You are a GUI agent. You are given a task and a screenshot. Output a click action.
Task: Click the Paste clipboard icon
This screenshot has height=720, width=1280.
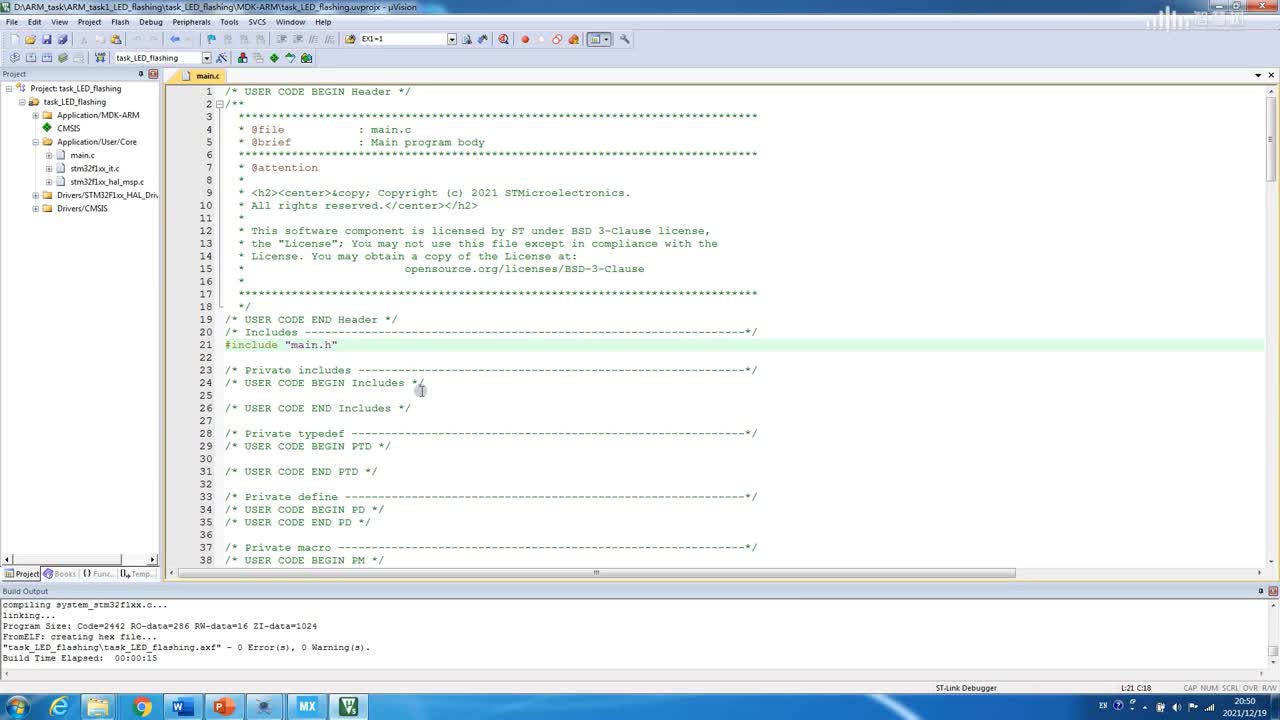pyautogui.click(x=116, y=39)
